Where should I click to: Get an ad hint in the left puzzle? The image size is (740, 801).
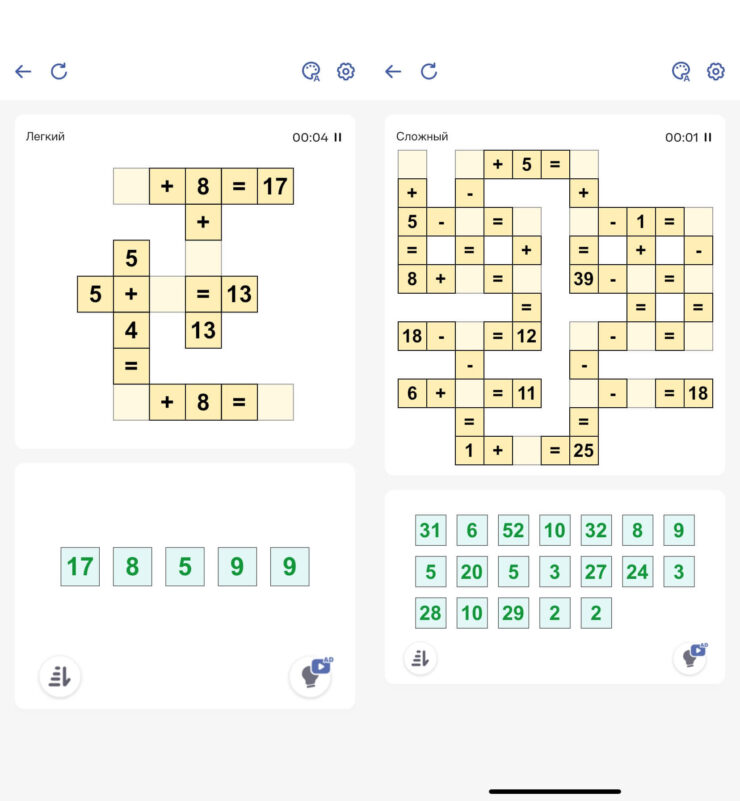point(310,675)
